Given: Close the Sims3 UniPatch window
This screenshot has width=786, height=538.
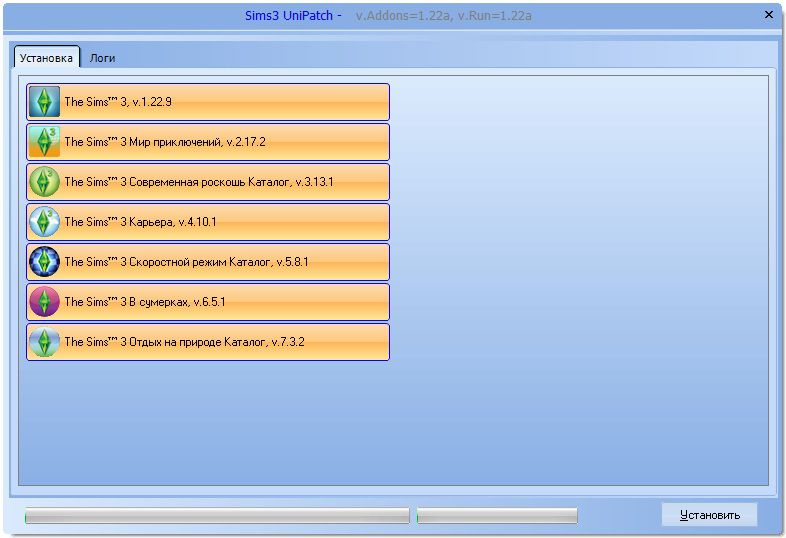Looking at the screenshot, I should click(768, 15).
